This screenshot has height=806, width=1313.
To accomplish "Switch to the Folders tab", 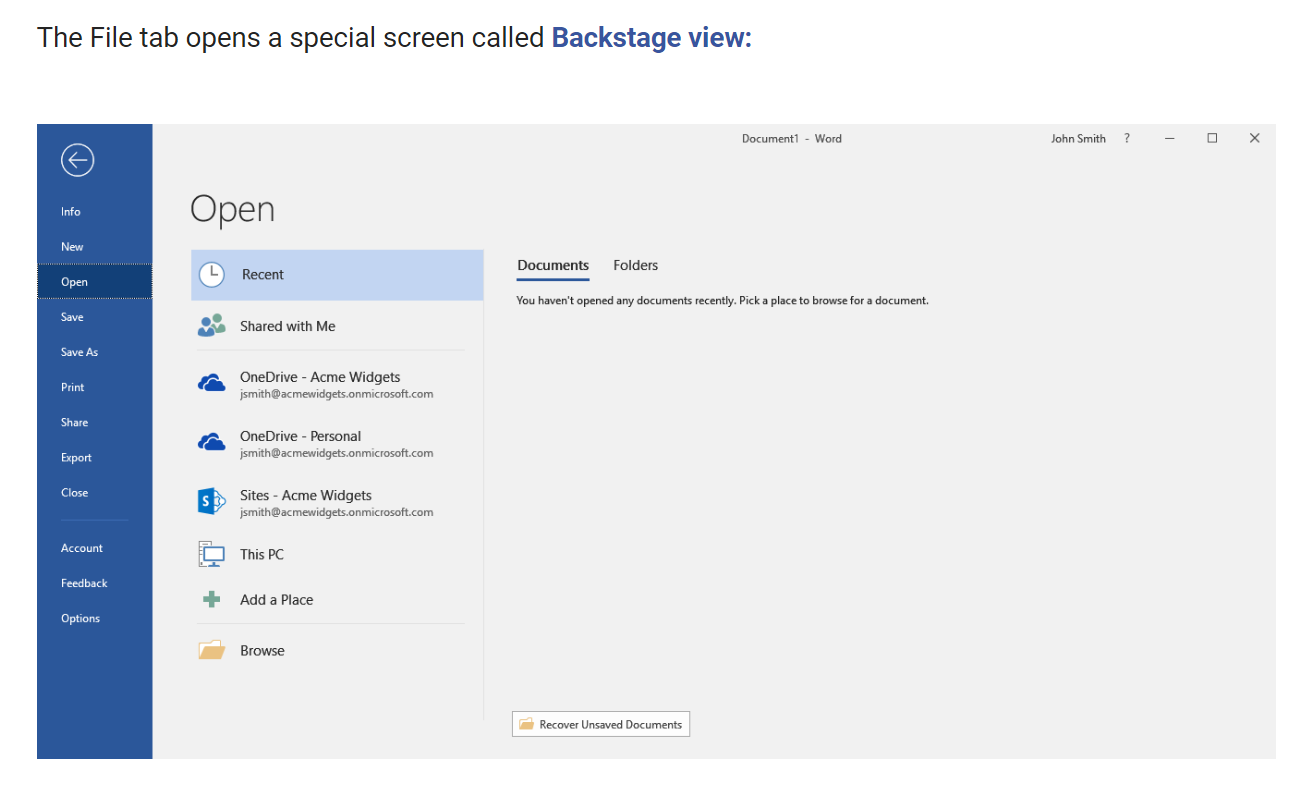I will pyautogui.click(x=636, y=266).
